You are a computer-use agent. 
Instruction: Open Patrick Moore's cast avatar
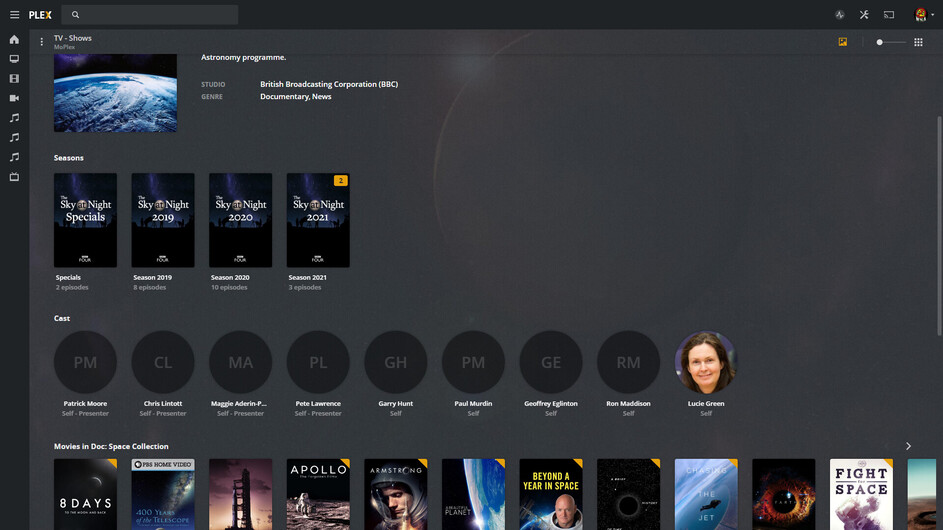[x=85, y=362]
